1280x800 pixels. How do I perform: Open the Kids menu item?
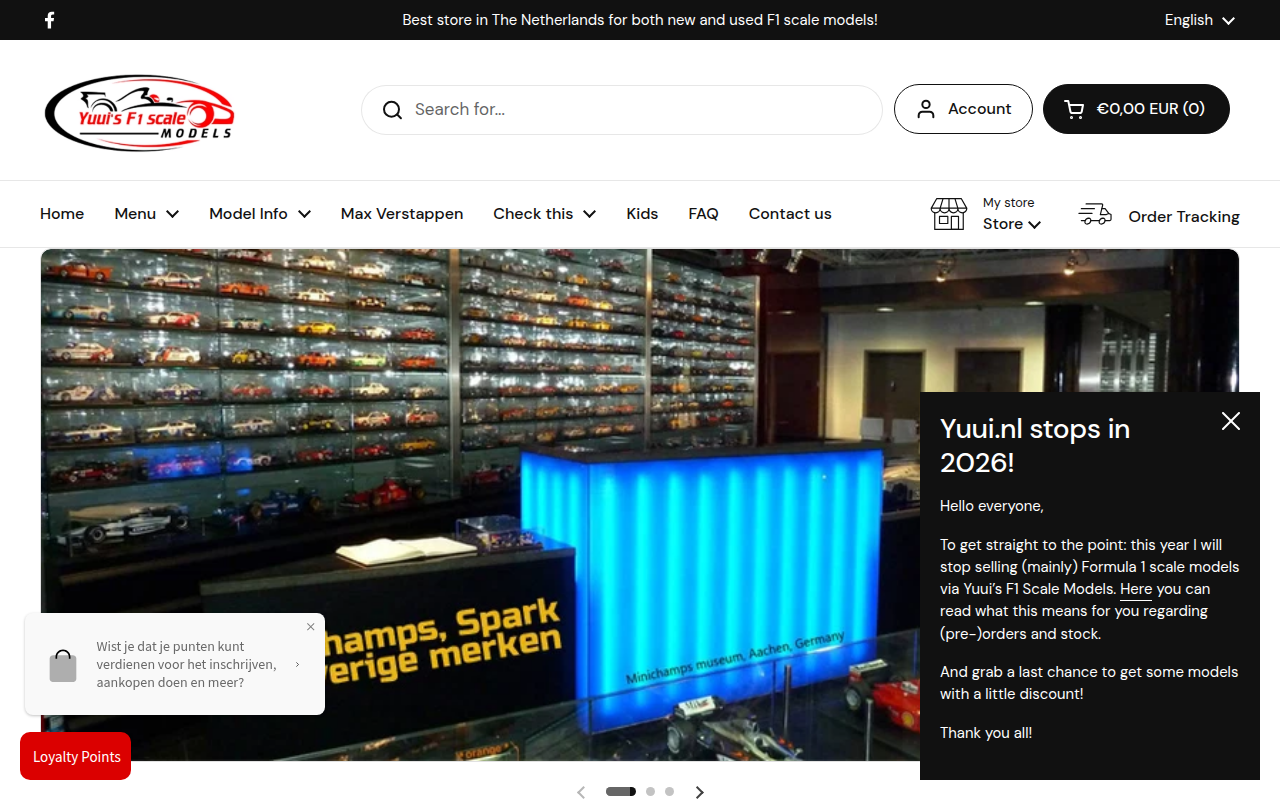point(642,214)
